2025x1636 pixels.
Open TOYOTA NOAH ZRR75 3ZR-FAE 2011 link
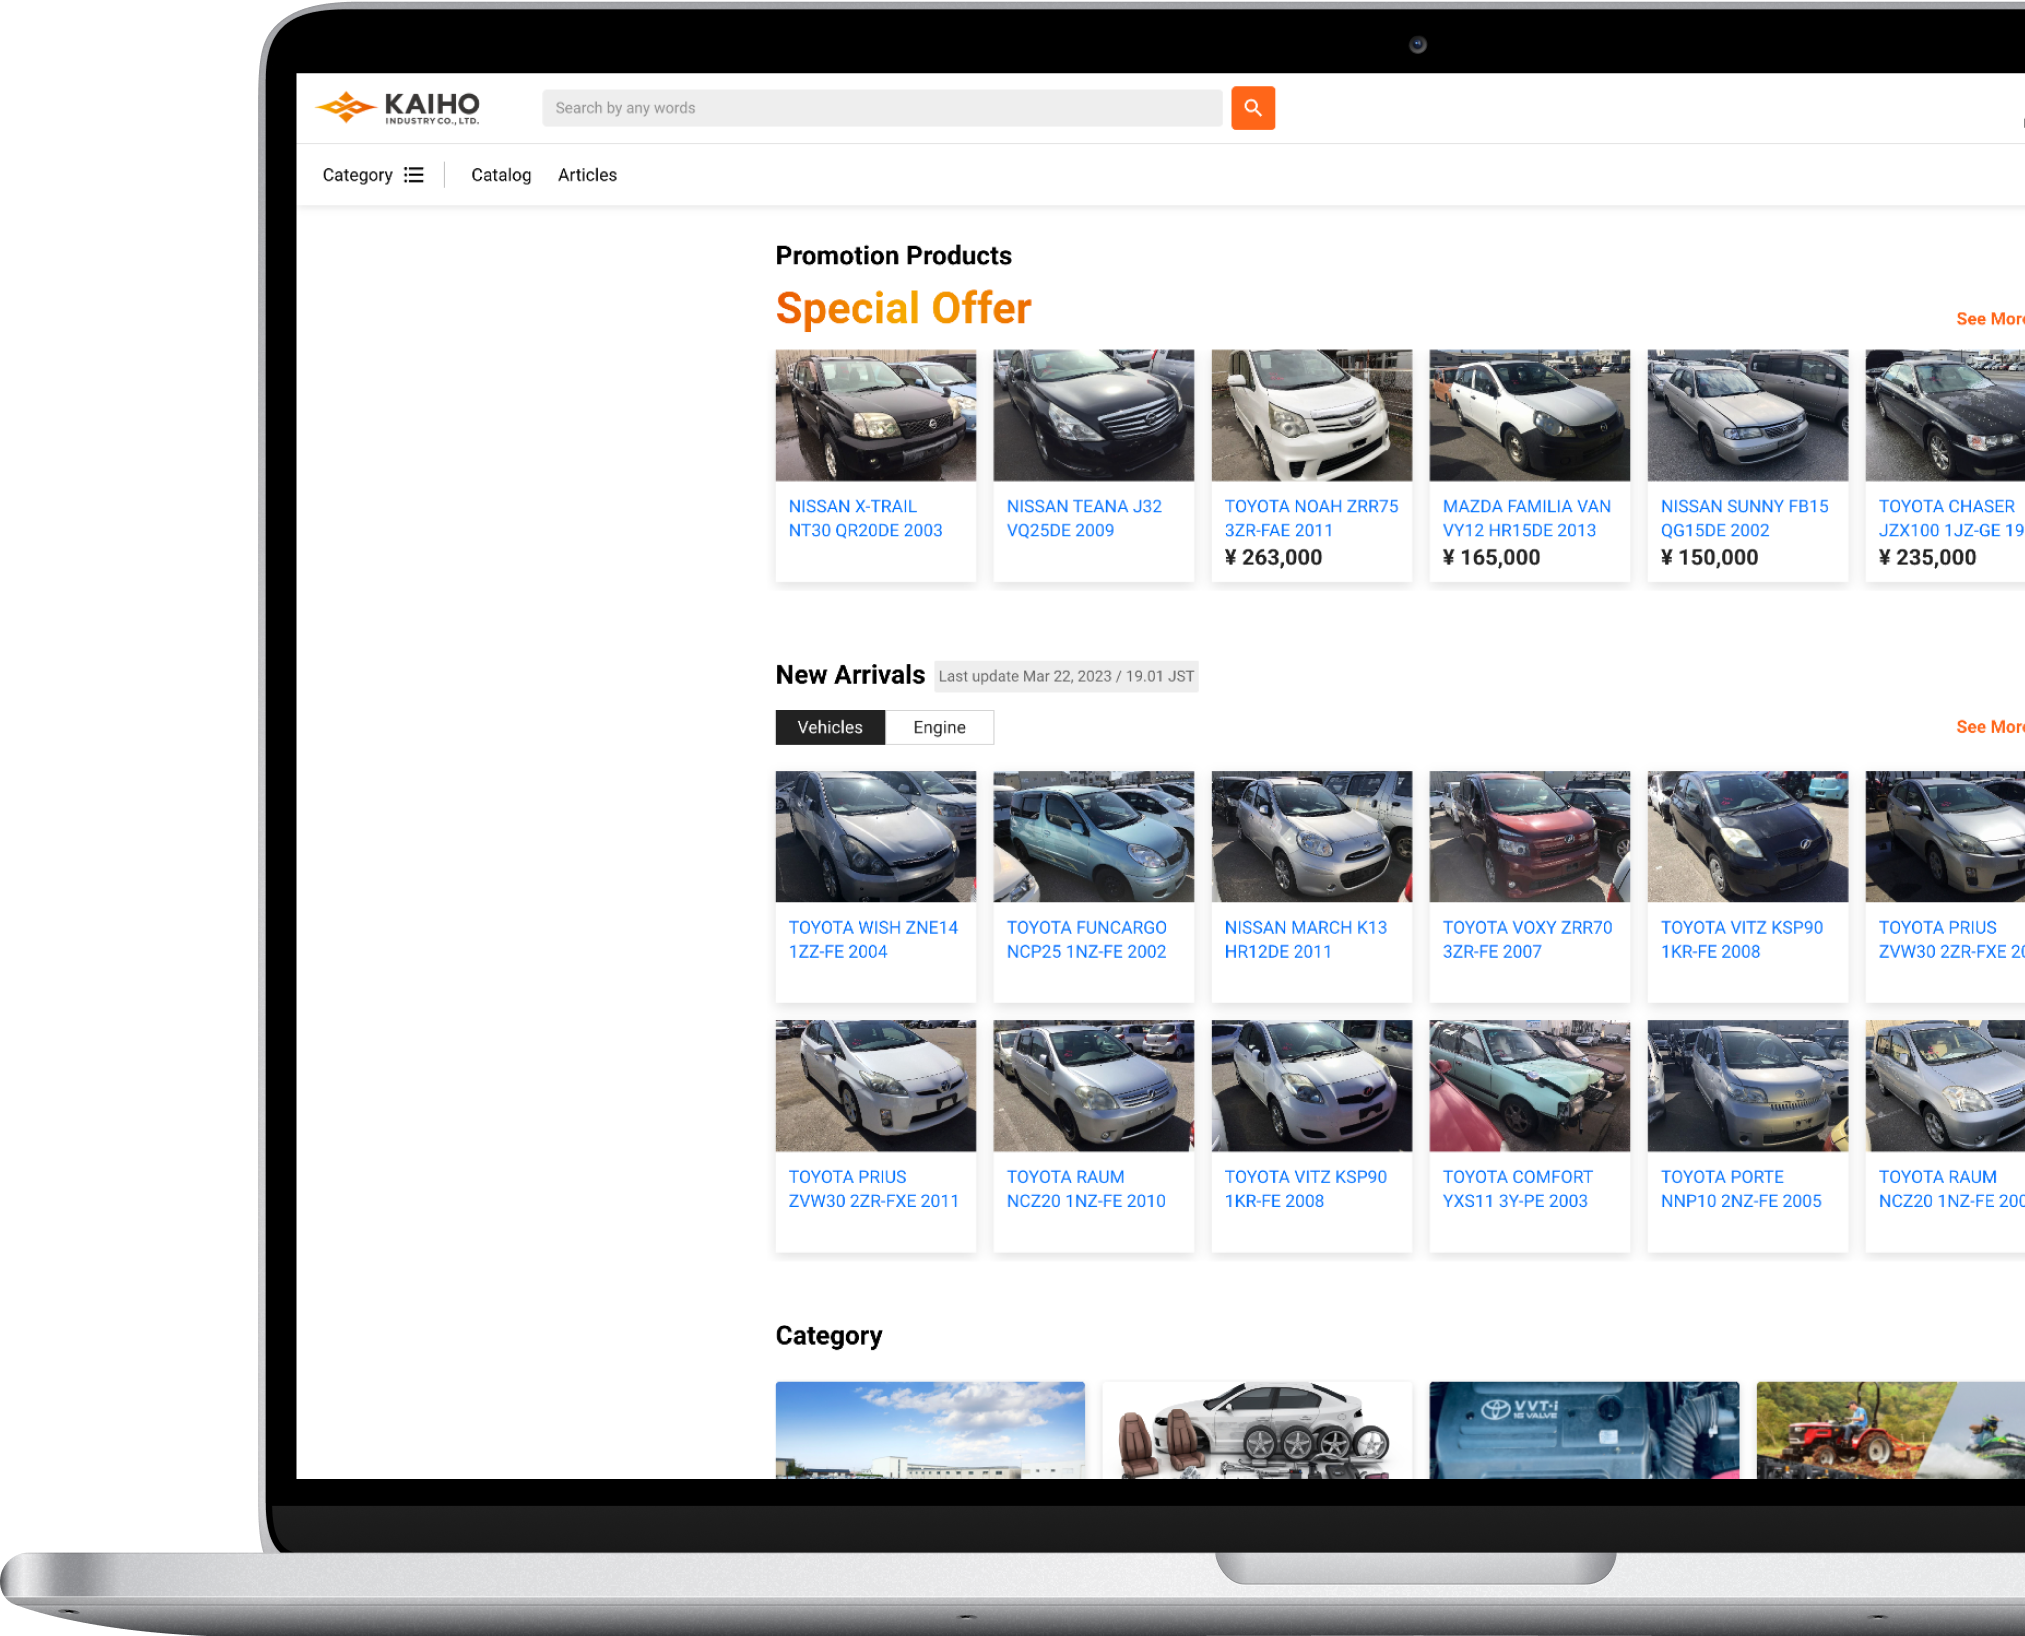click(1311, 518)
